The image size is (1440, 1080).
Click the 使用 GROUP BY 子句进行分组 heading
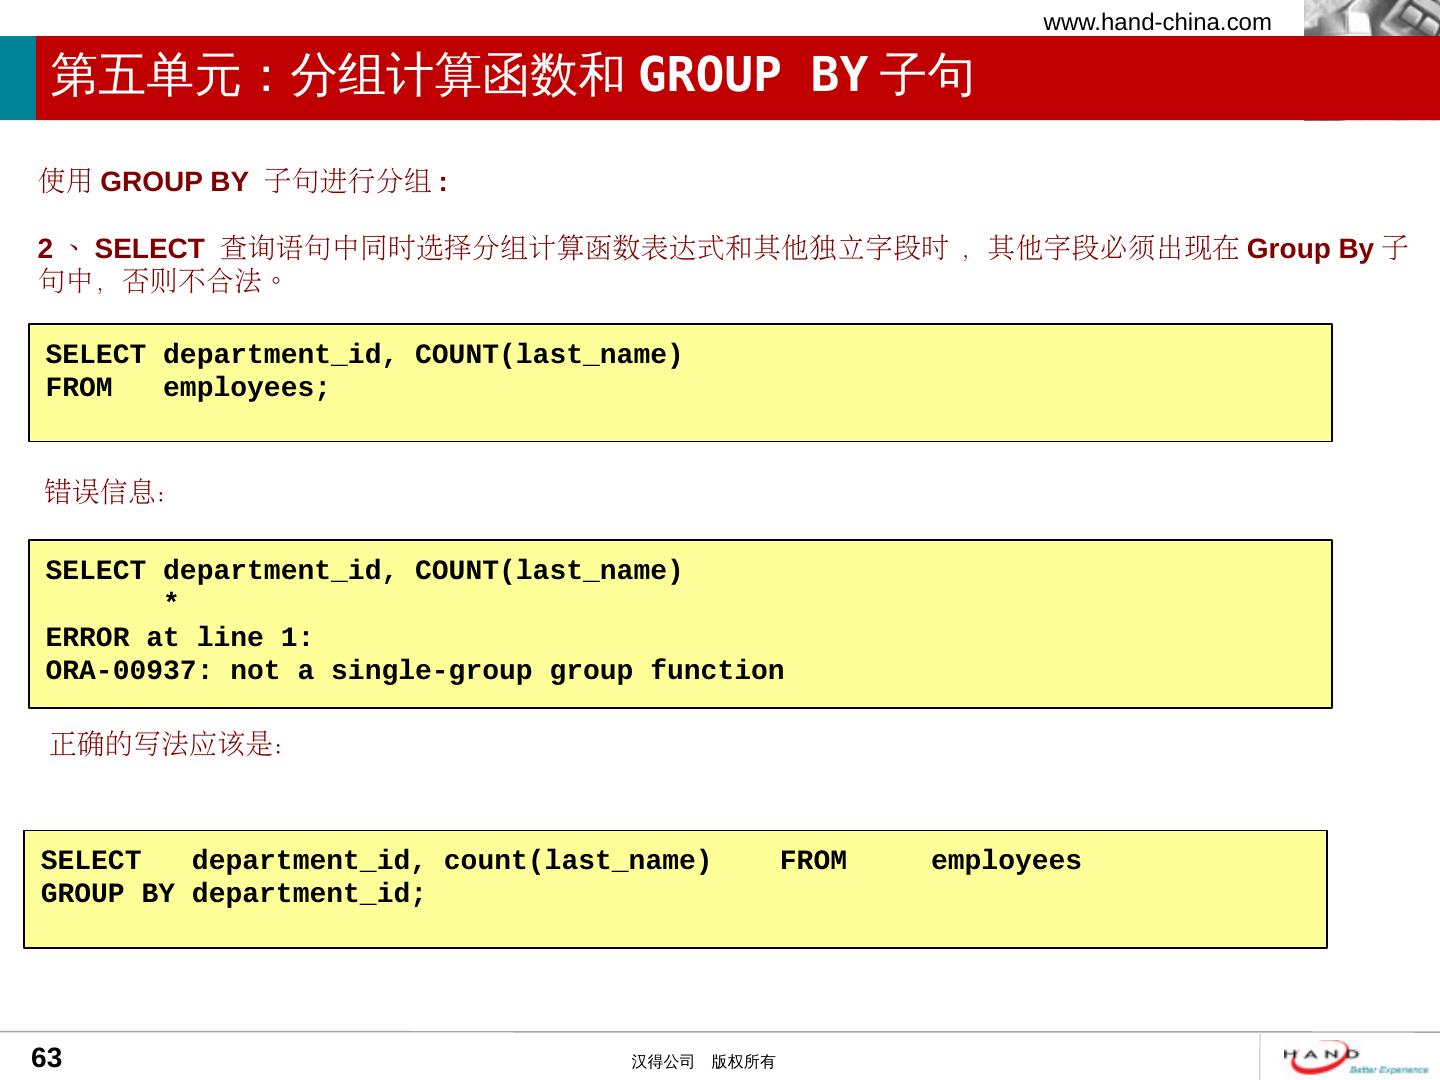tap(243, 181)
